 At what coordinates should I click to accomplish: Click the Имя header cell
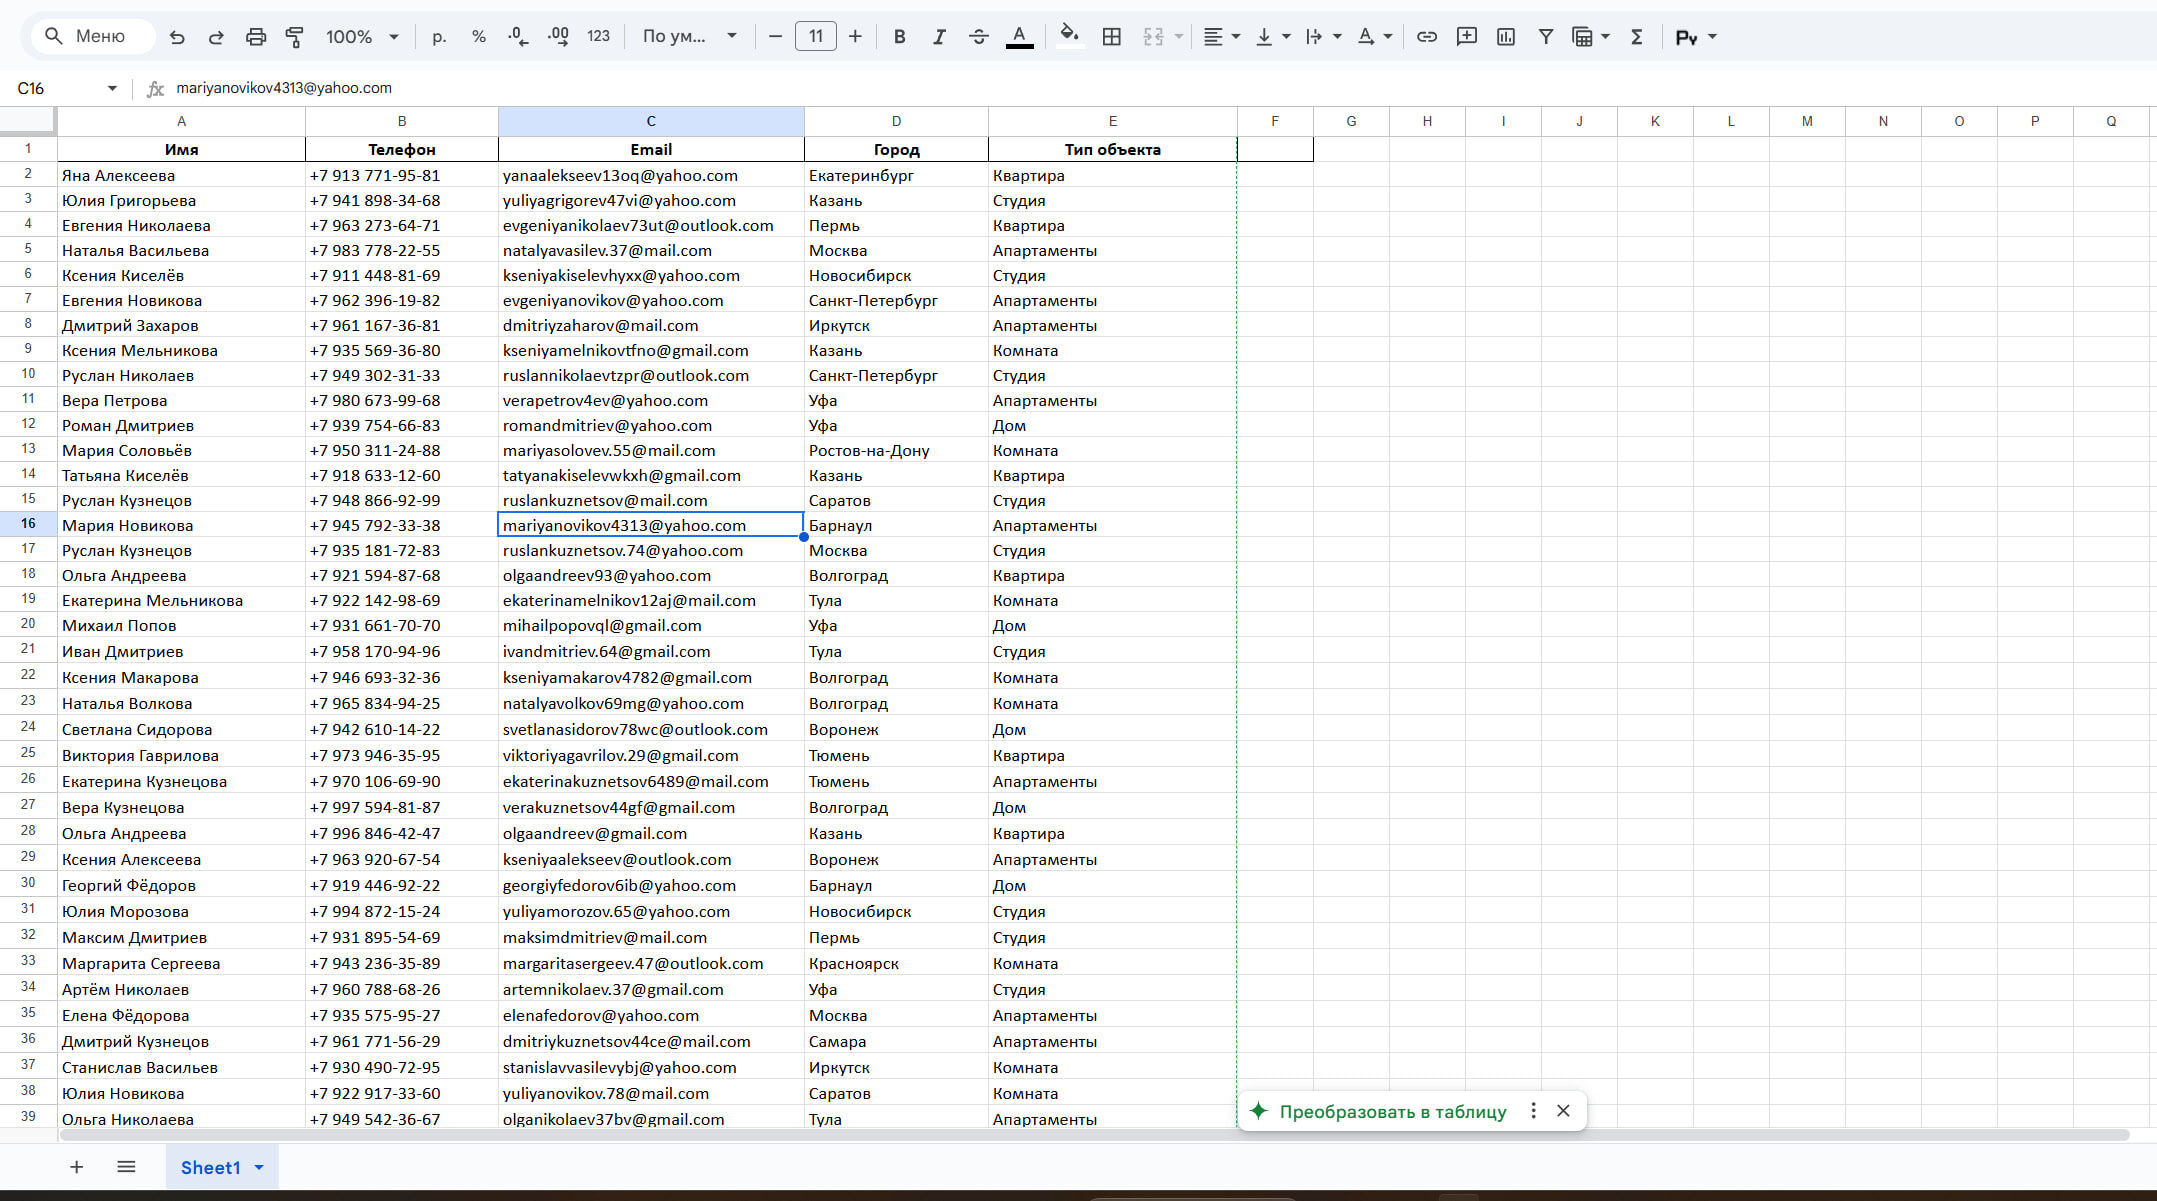click(181, 149)
